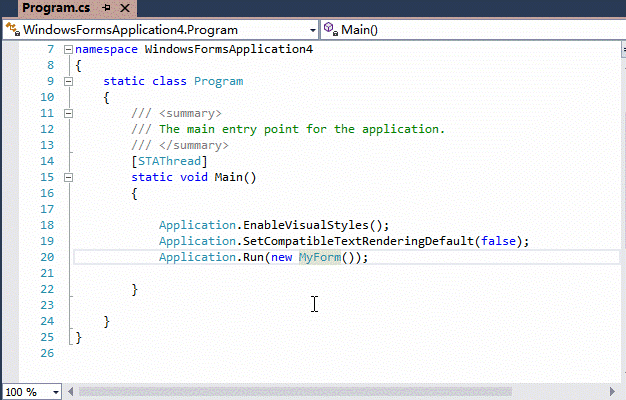Image resolution: width=626 pixels, height=400 pixels.
Task: Collapse the static class Program block
Action: tap(68, 81)
